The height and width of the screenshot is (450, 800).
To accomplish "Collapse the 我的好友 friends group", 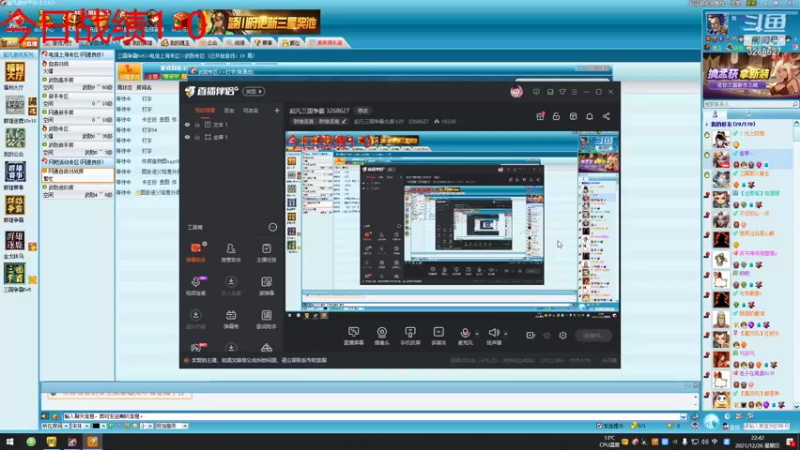I will point(707,124).
